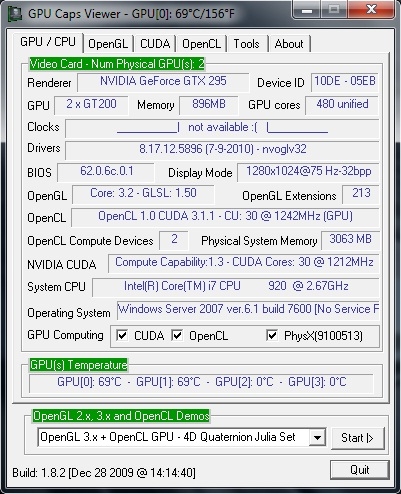Click the Display Mode label
Image resolution: width=401 pixels, height=494 pixels.
(x=200, y=173)
